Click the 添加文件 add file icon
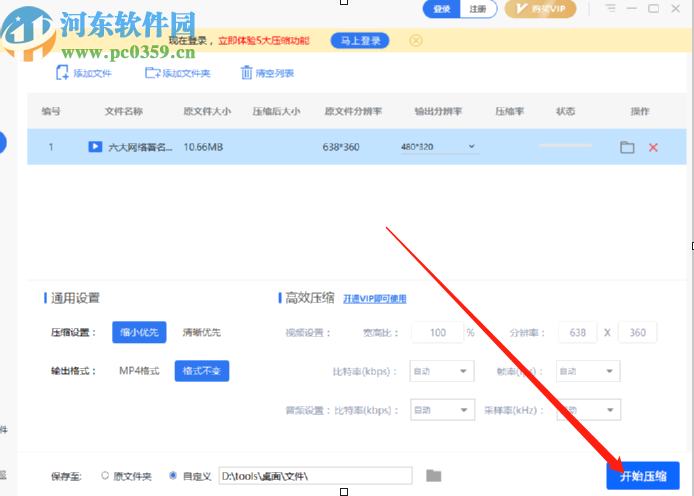694x496 pixels. pos(62,73)
